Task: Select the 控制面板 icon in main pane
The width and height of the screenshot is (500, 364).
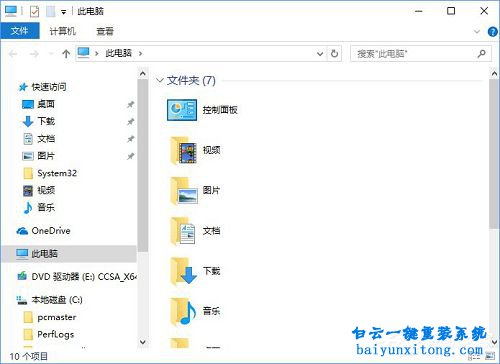Action: 182,110
